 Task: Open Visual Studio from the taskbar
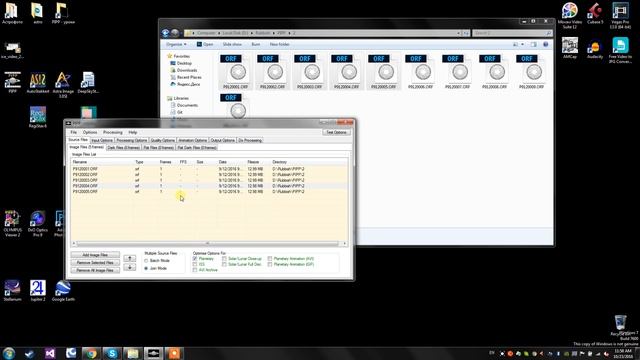[x=50, y=353]
